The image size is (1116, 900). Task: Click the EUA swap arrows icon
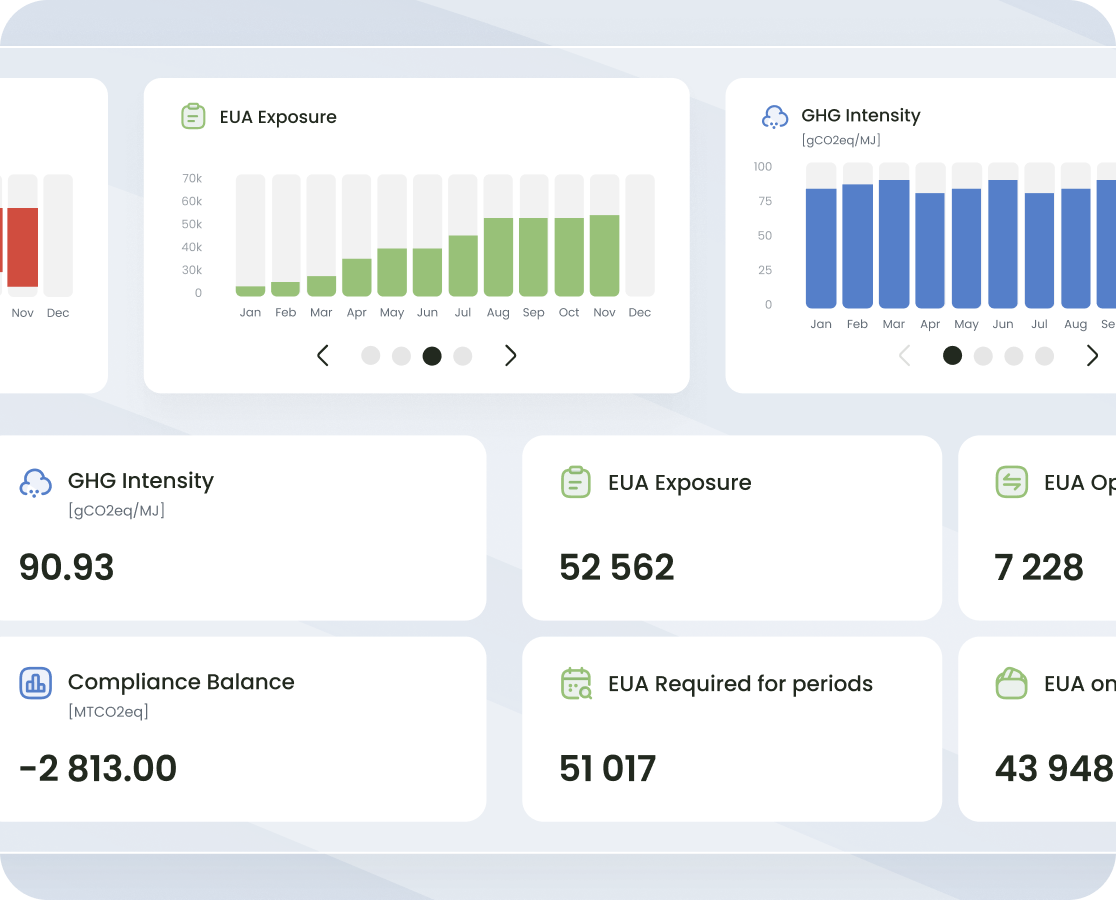pos(1011,483)
